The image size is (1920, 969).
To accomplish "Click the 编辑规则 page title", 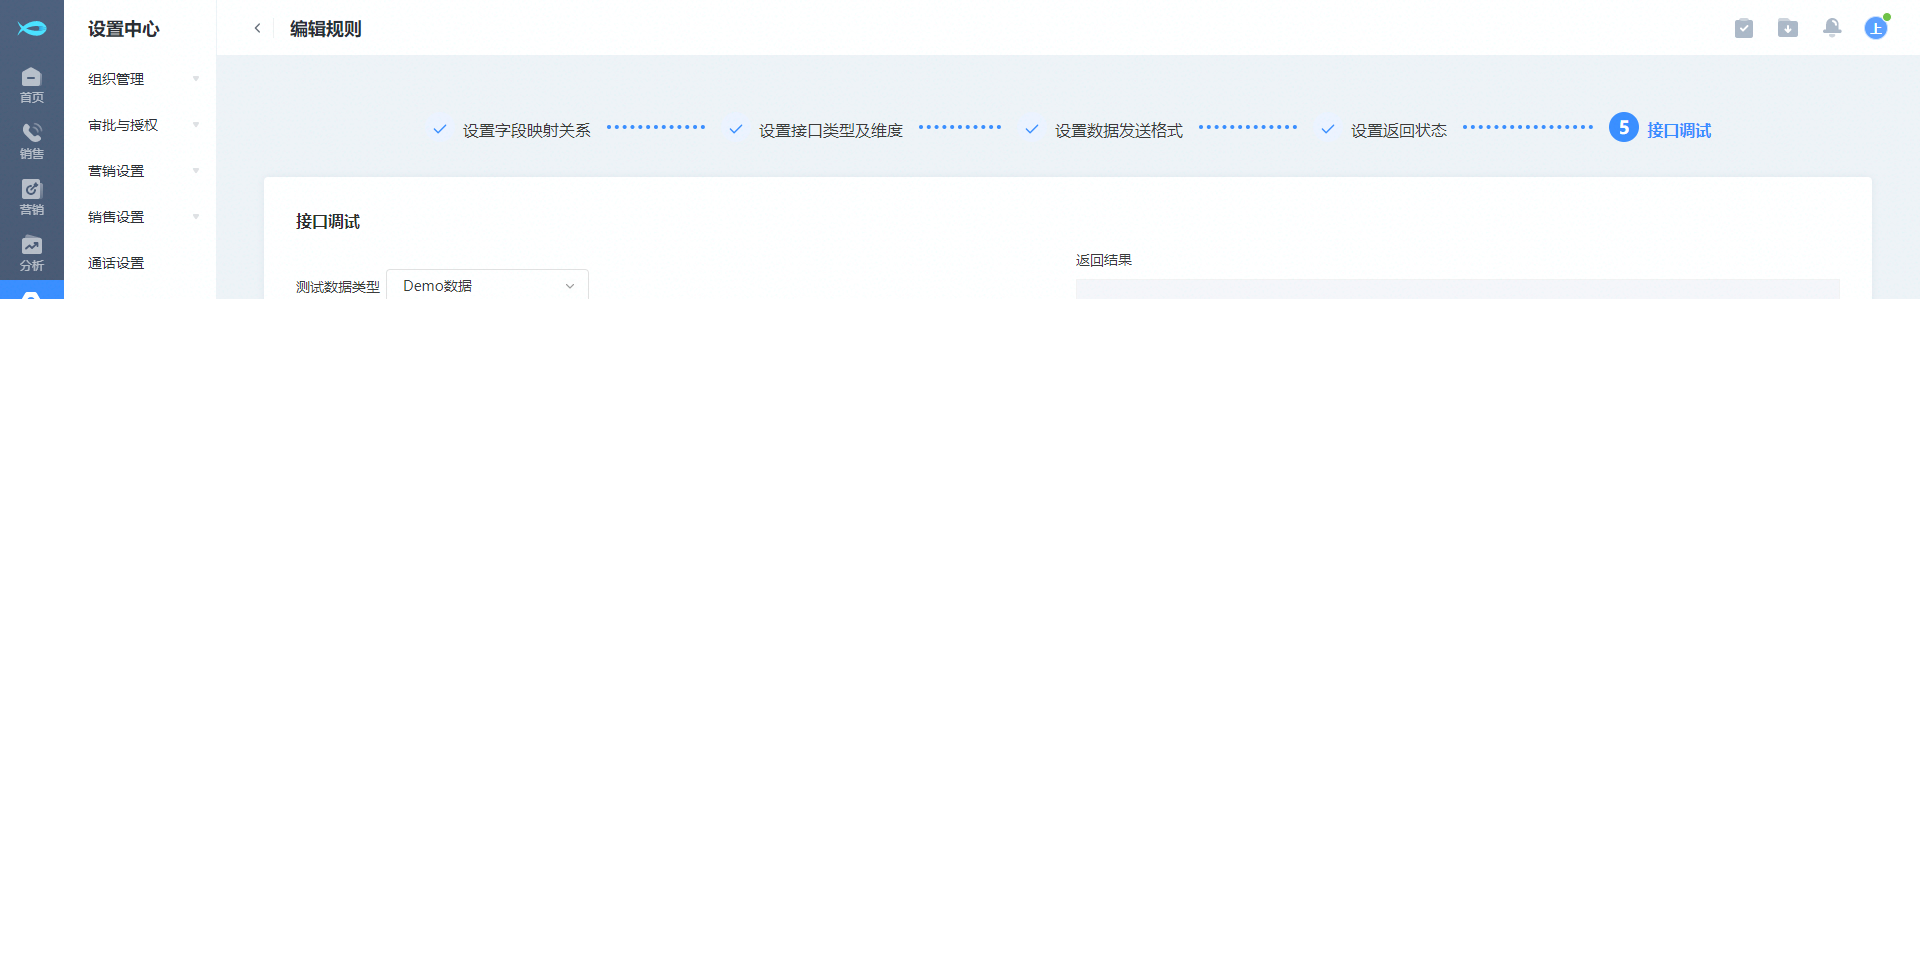I will coord(326,29).
